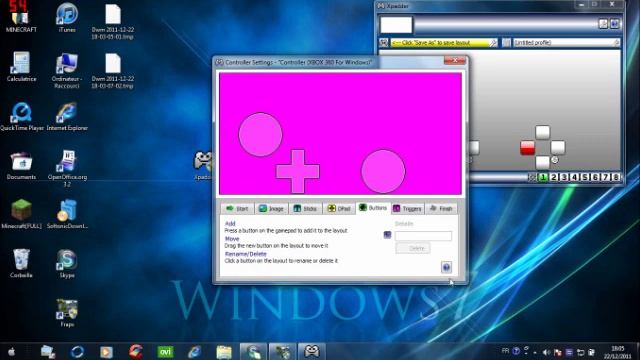The width and height of the screenshot is (640, 360).
Task: Click the profile icon left of Untitled profile
Action: (506, 42)
